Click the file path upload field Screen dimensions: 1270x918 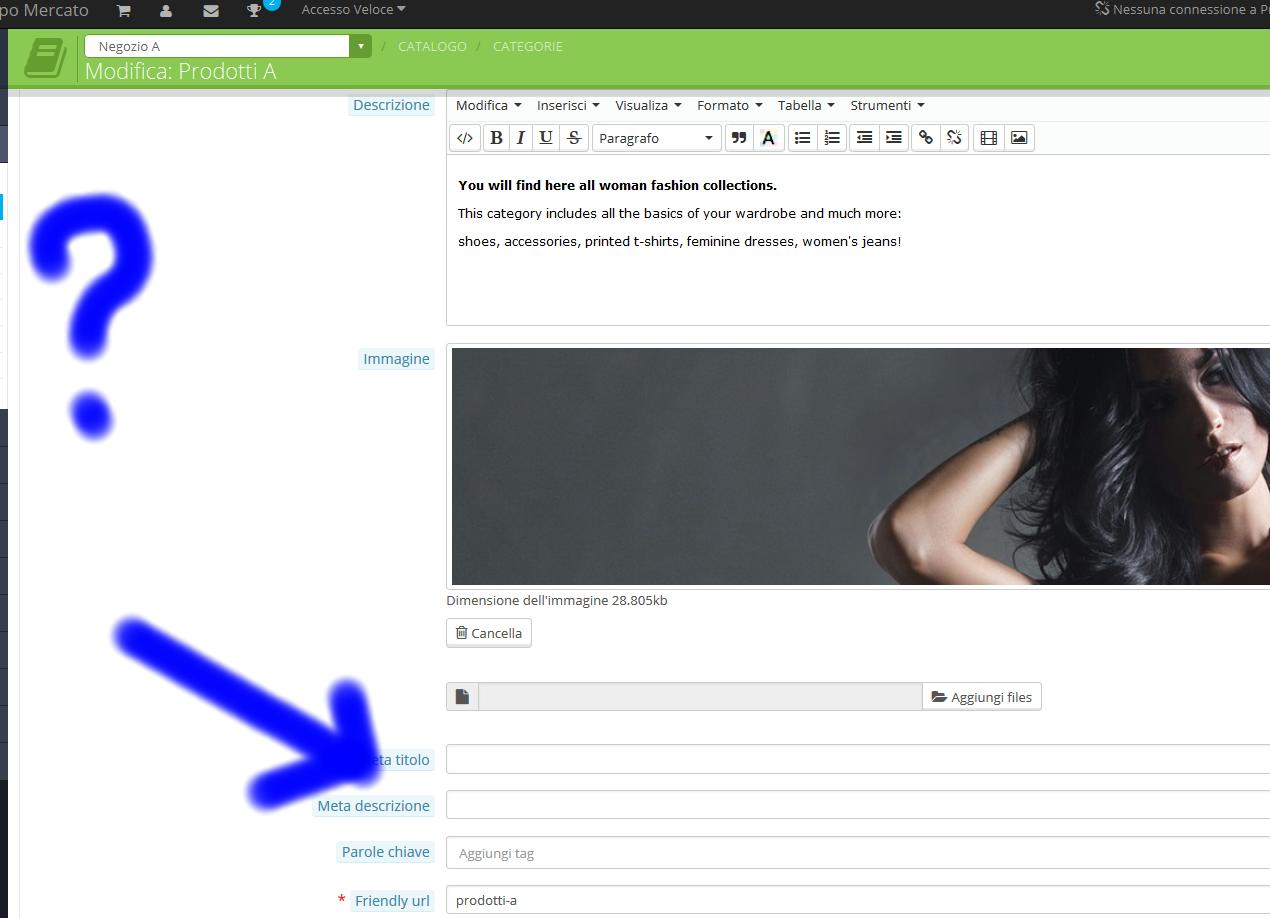[700, 697]
